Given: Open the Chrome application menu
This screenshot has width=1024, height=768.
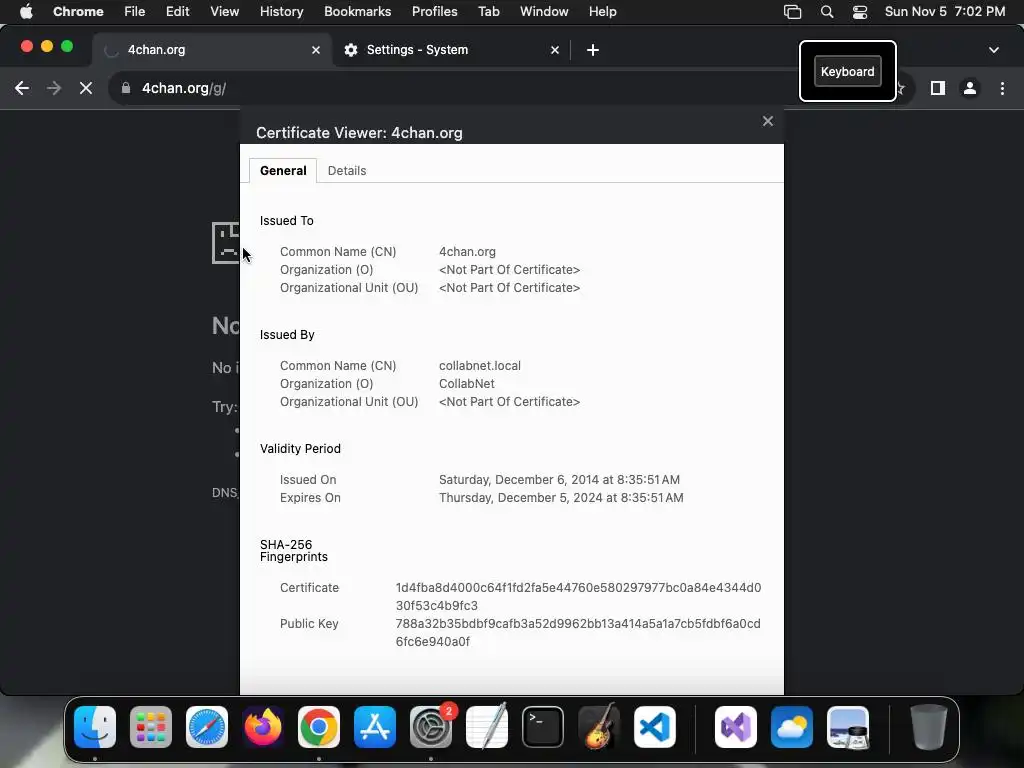Looking at the screenshot, I should pos(78,12).
